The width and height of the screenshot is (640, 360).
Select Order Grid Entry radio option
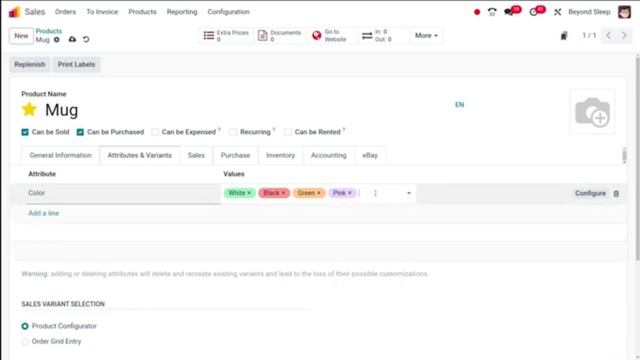pos(25,341)
